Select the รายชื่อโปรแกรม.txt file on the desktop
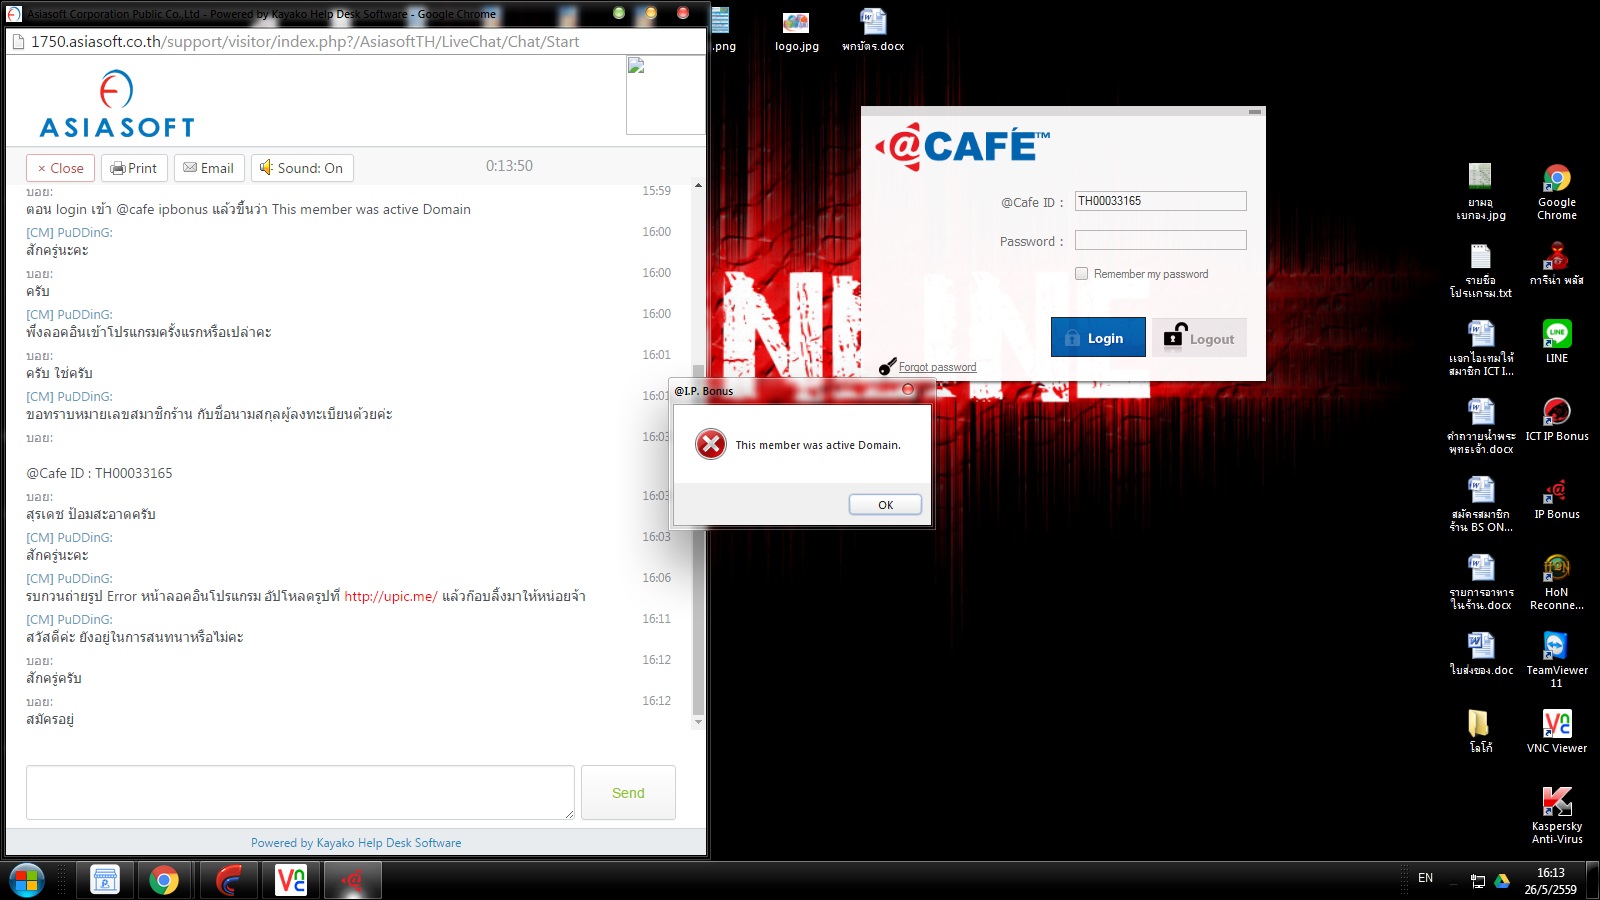 pos(1481,270)
